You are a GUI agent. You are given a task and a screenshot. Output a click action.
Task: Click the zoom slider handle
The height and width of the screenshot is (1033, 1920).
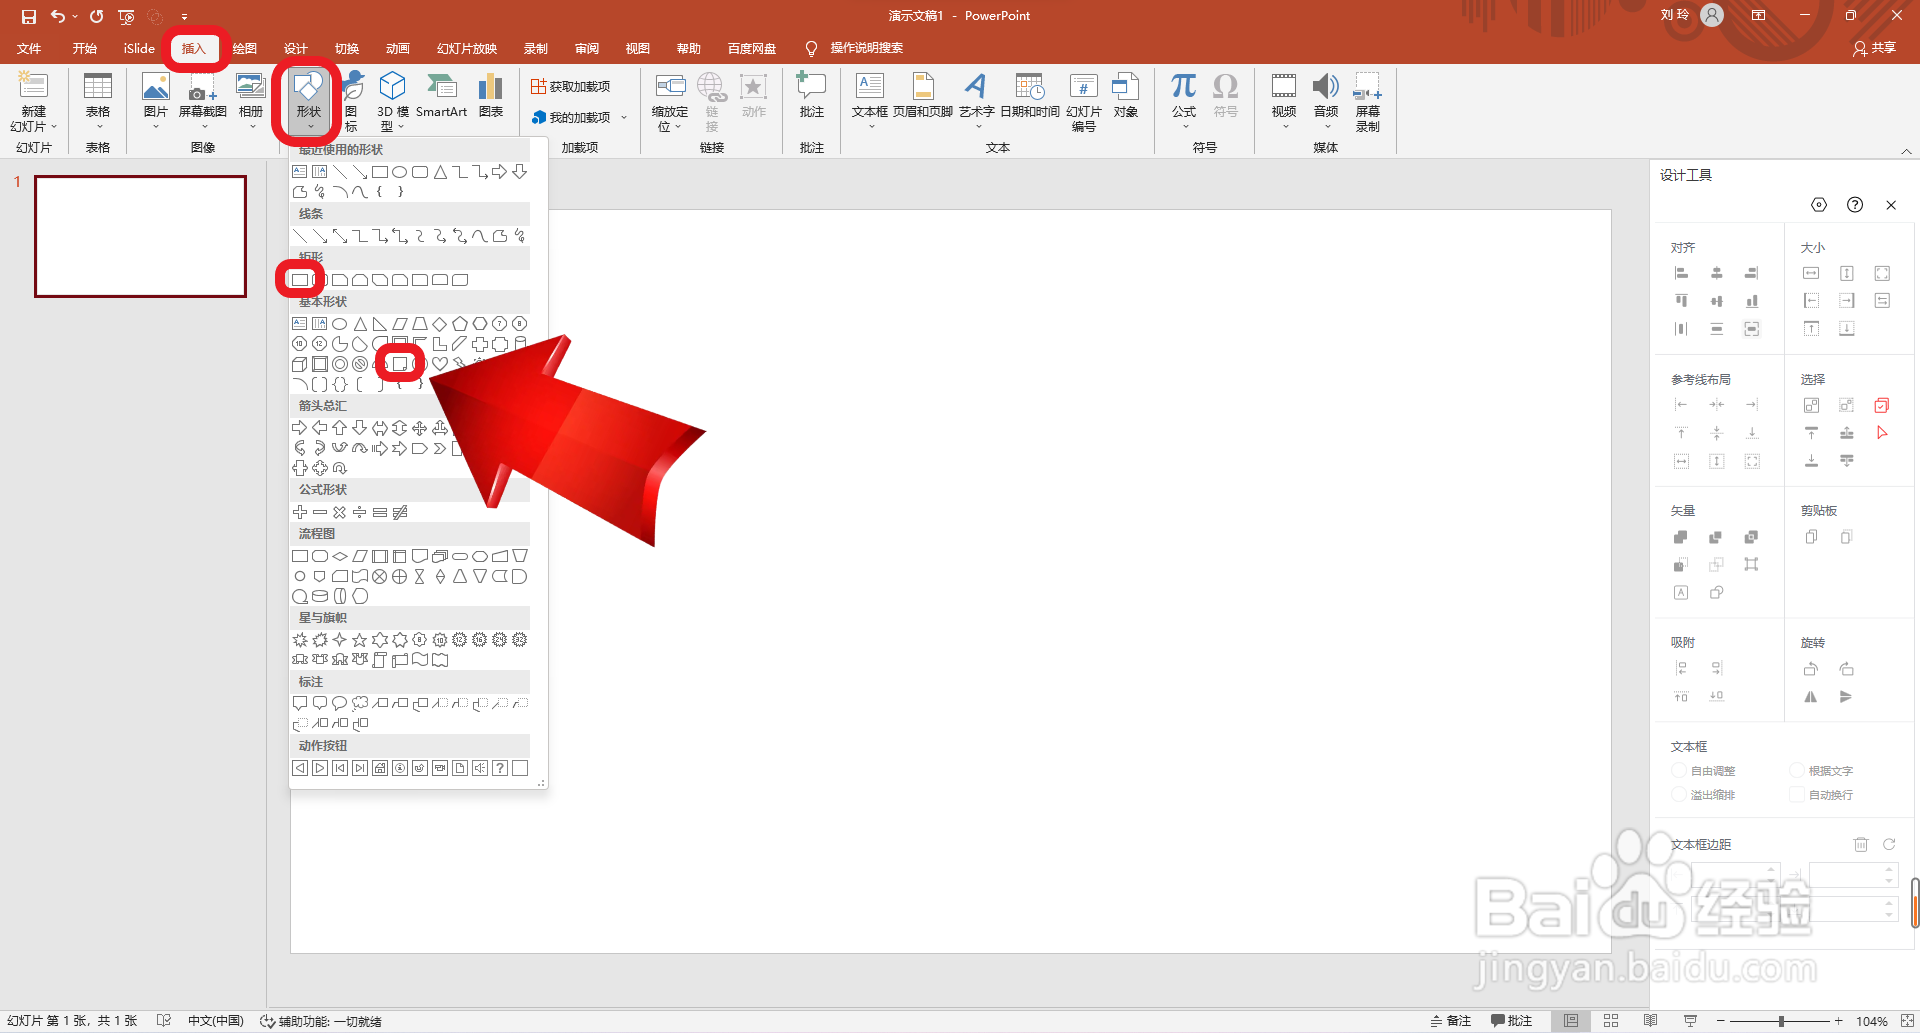click(1781, 1021)
